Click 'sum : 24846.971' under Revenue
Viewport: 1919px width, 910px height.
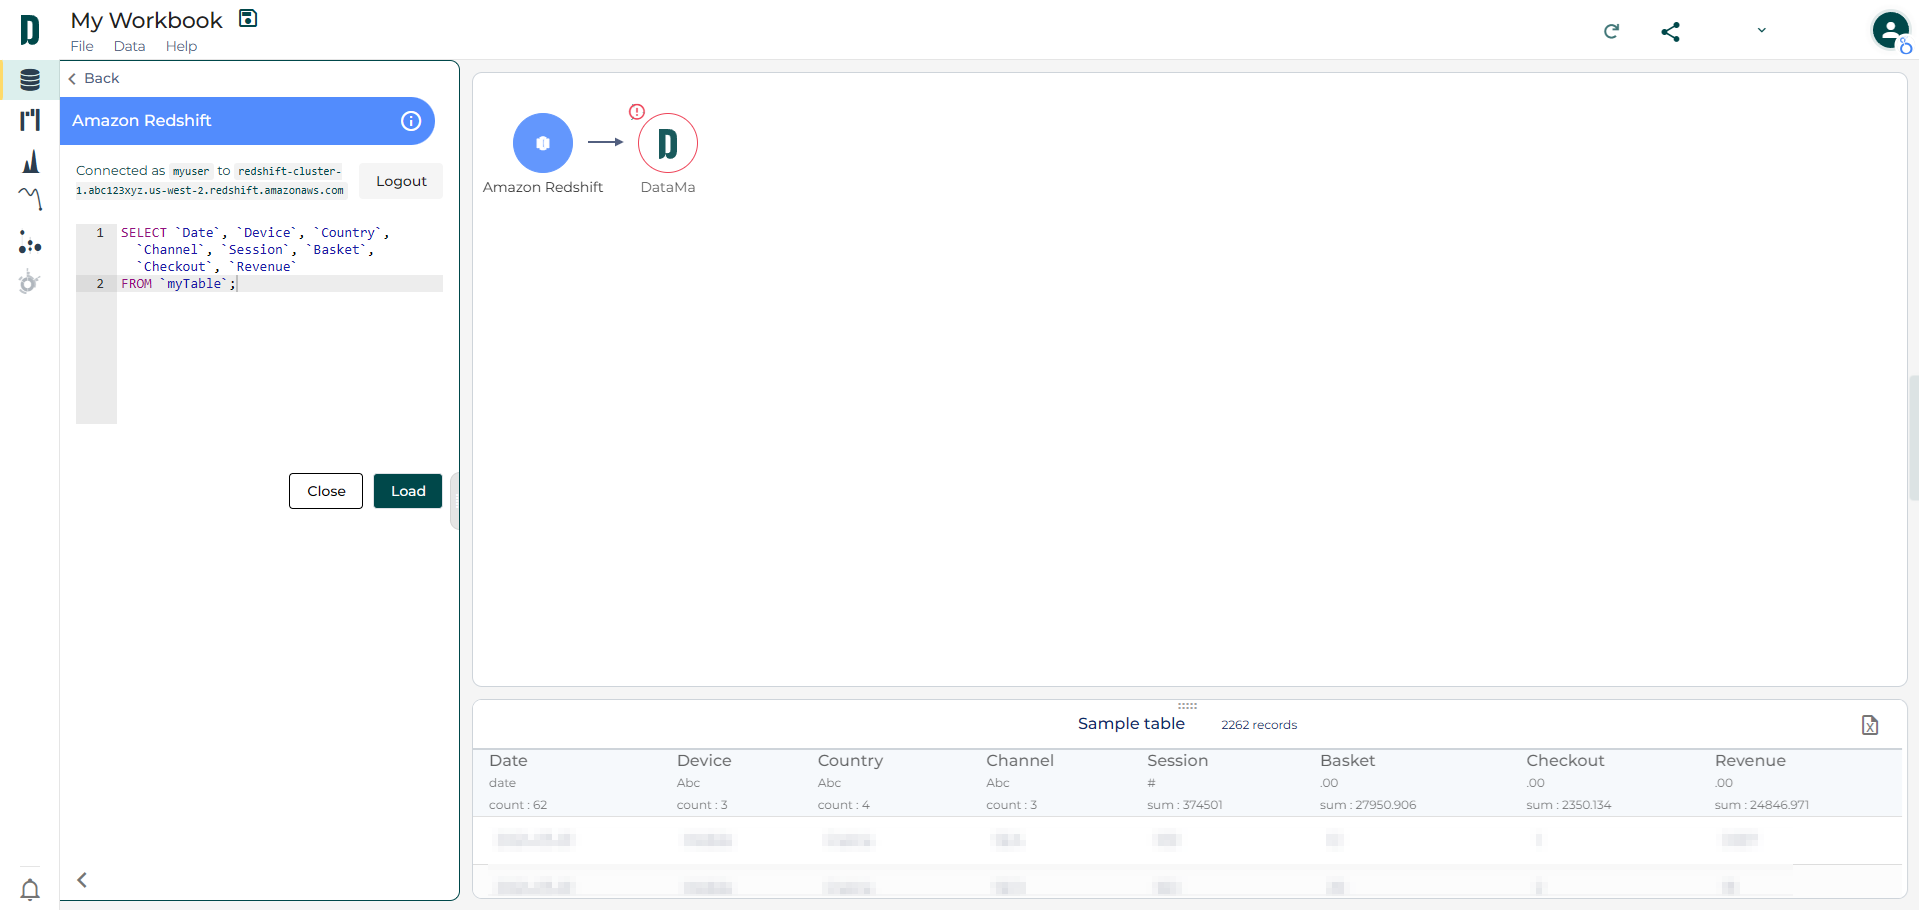pos(1761,805)
